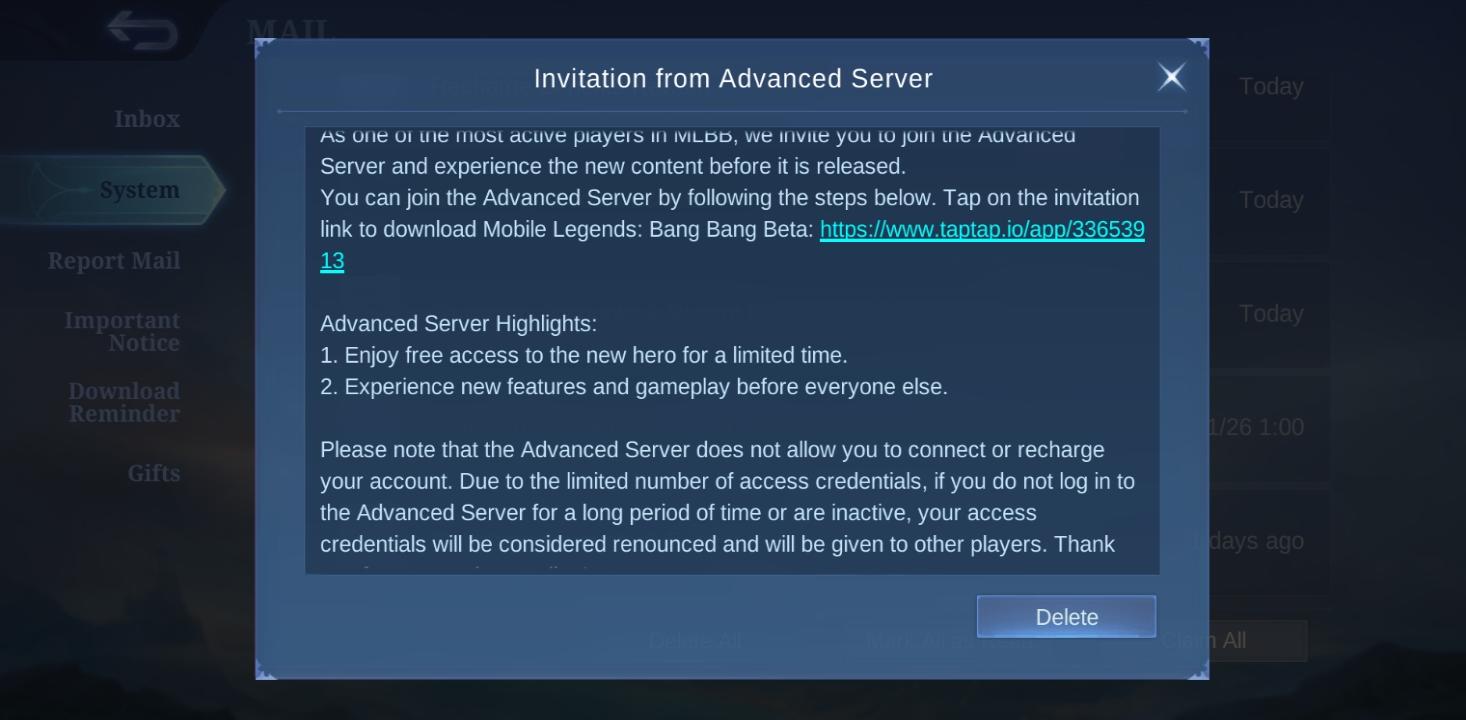The image size is (1466, 720).
Task: Click the dimmed Delete All button
Action: (x=695, y=641)
